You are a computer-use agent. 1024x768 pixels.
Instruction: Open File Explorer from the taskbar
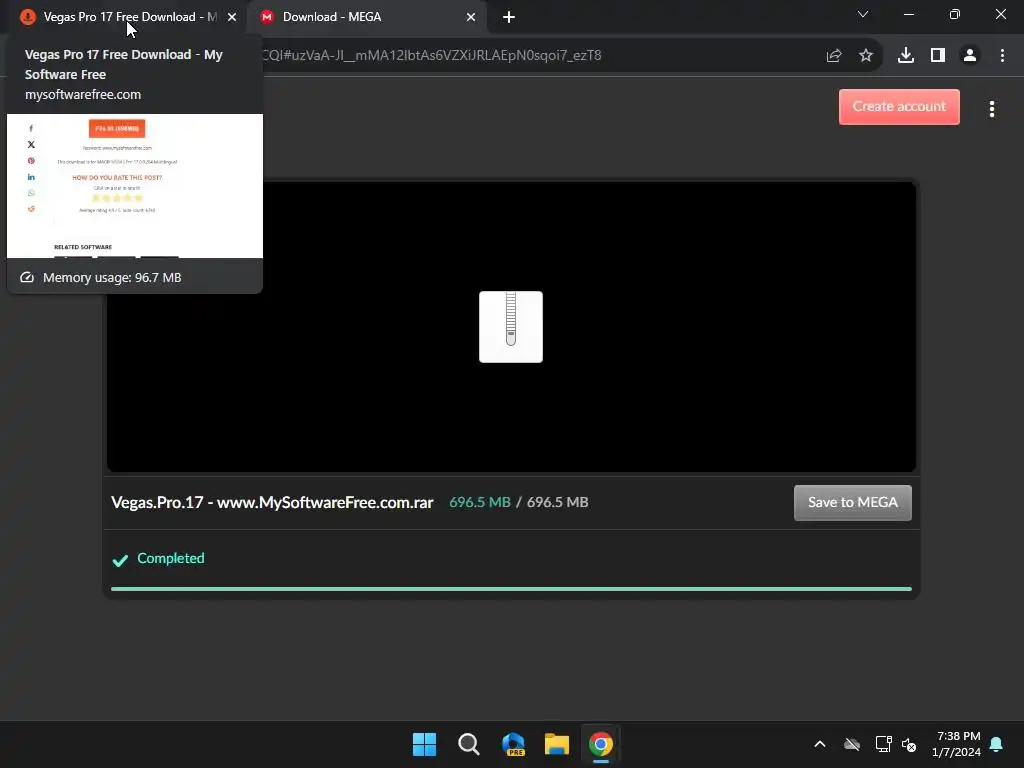tap(557, 744)
